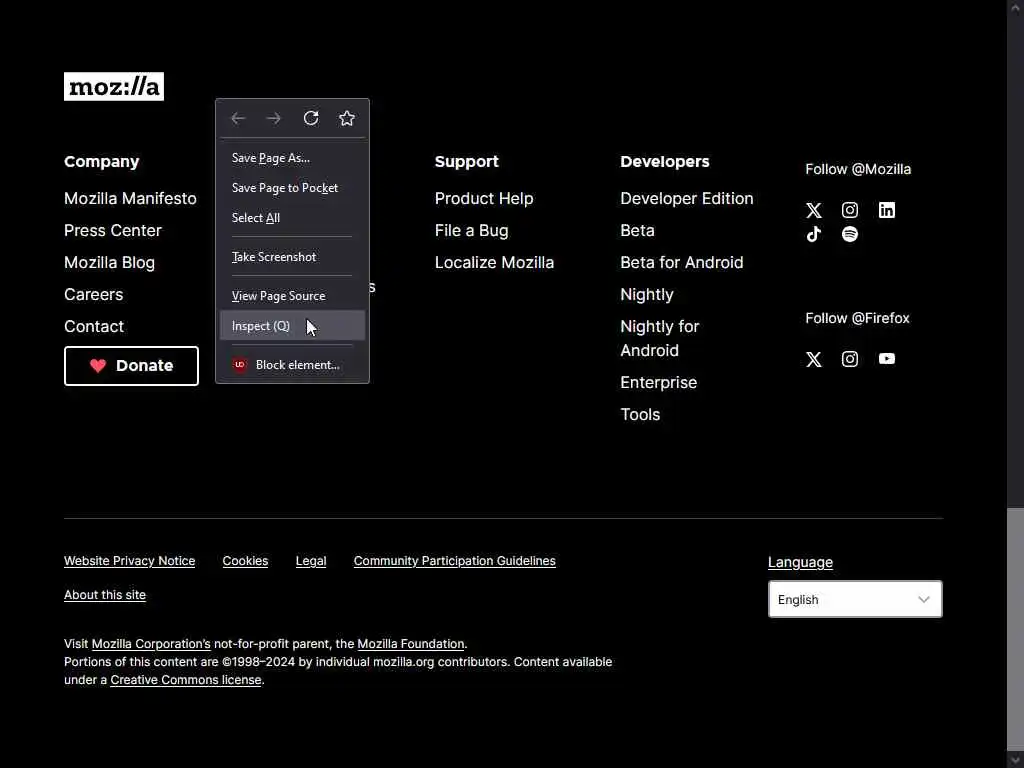This screenshot has width=1024, height=768.
Task: Open the English language dropdown
Action: (855, 599)
